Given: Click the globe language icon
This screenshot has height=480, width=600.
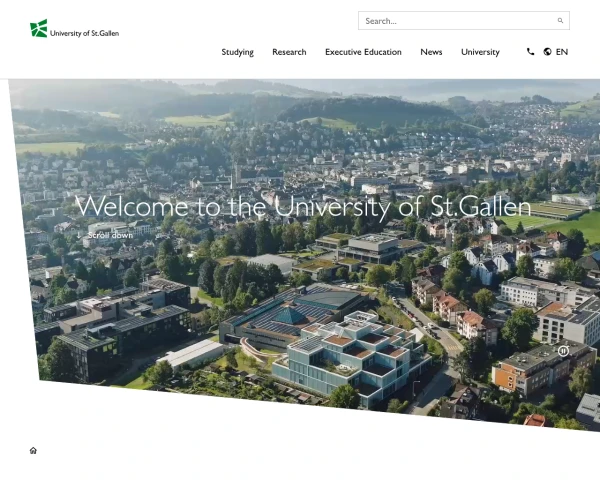Looking at the screenshot, I should [548, 52].
